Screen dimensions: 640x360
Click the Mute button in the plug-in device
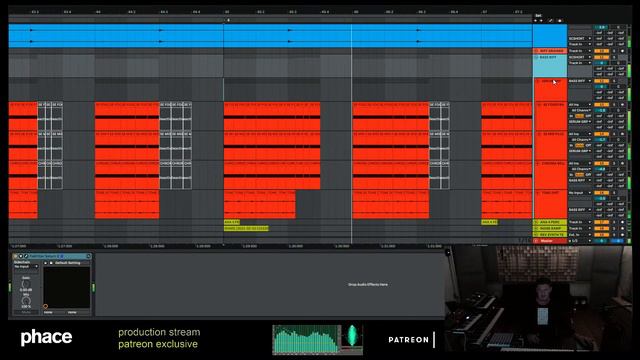click(26, 312)
